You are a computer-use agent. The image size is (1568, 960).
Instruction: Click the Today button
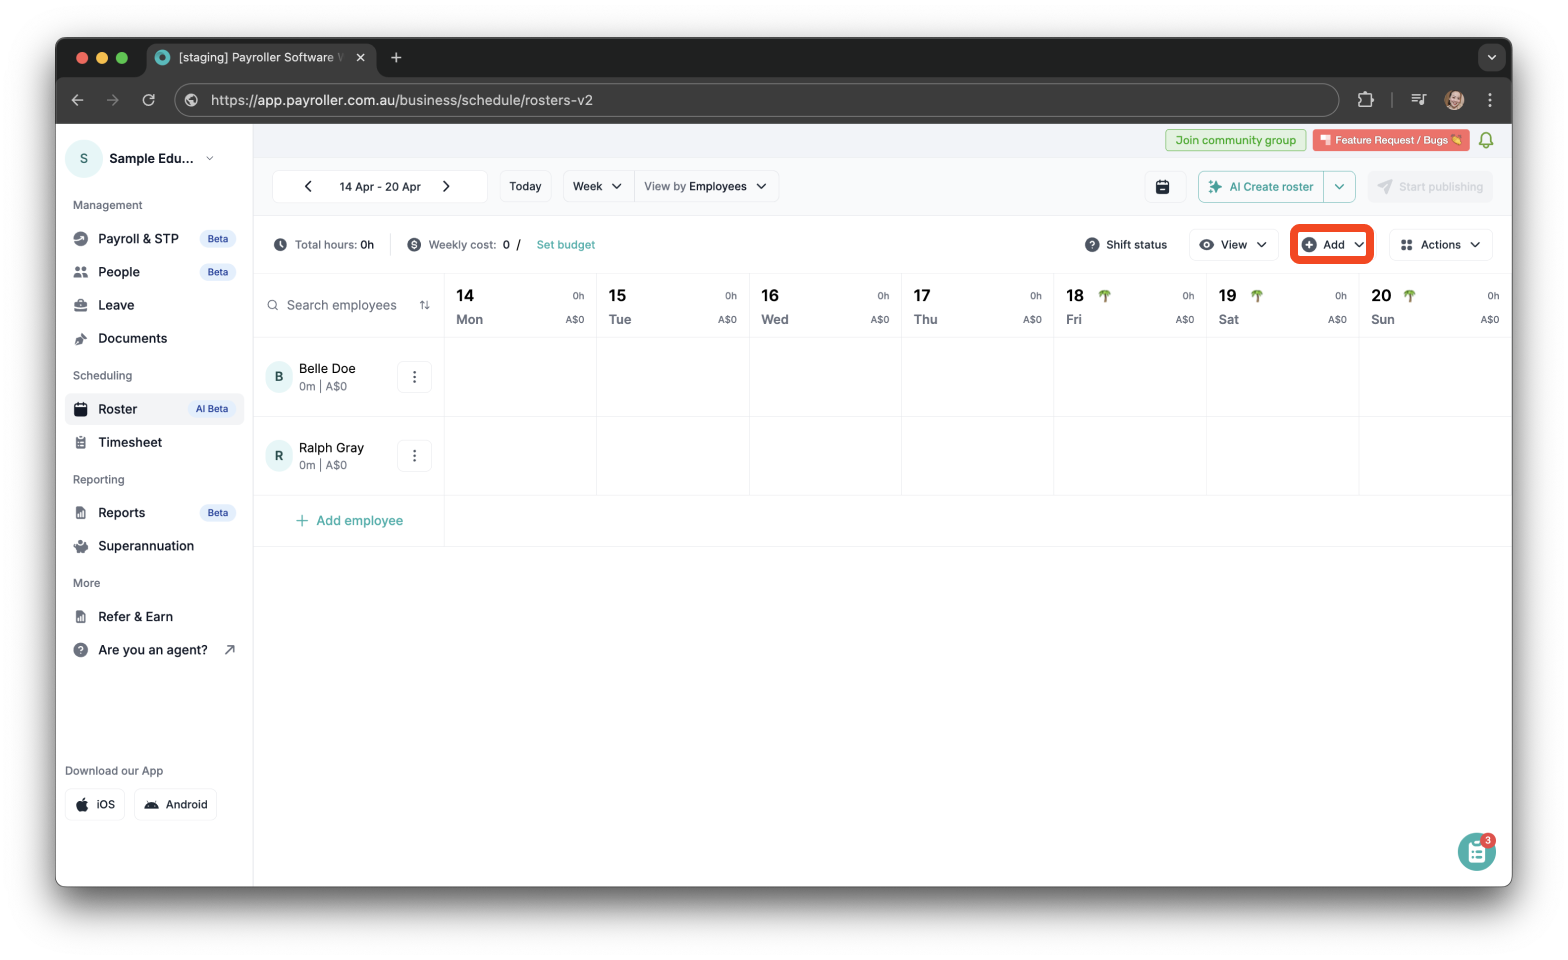pyautogui.click(x=525, y=187)
